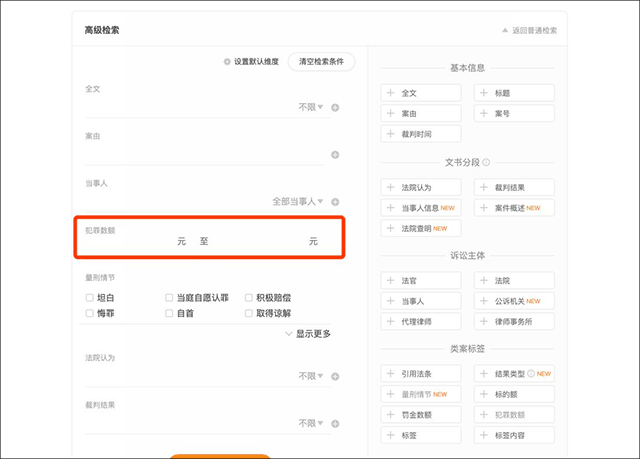Viewport: 640px width, 459px height.
Task: Tick the 当庭自愿认罪 checkbox
Action: point(170,297)
